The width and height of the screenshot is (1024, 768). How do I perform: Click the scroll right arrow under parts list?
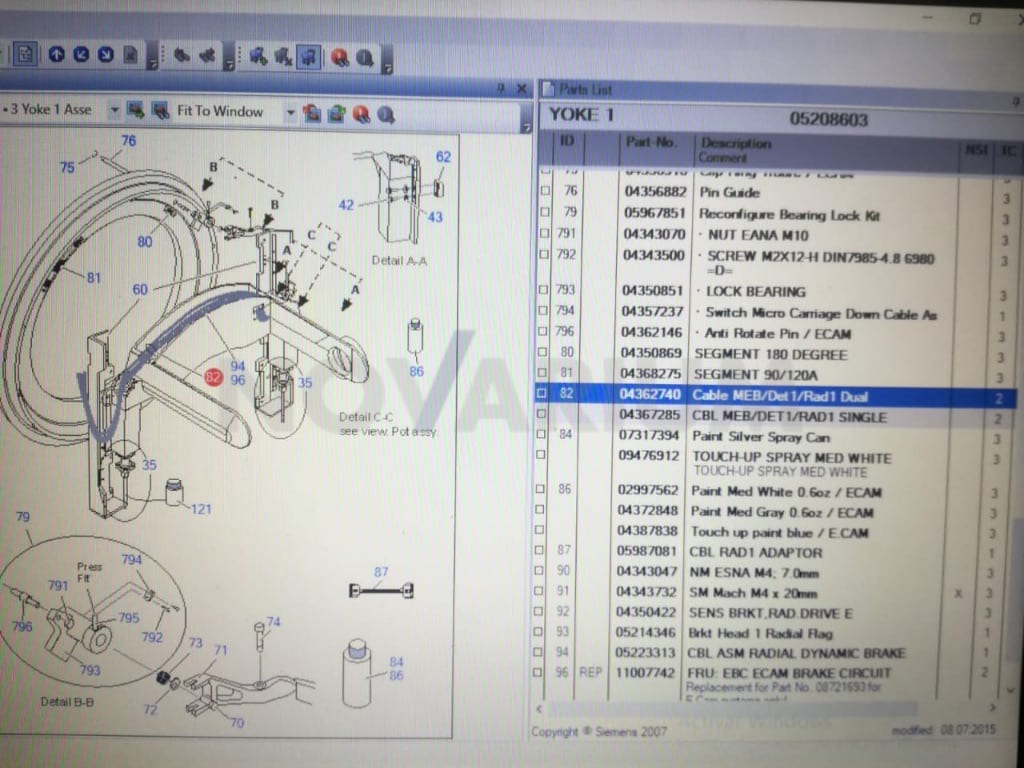tap(993, 708)
